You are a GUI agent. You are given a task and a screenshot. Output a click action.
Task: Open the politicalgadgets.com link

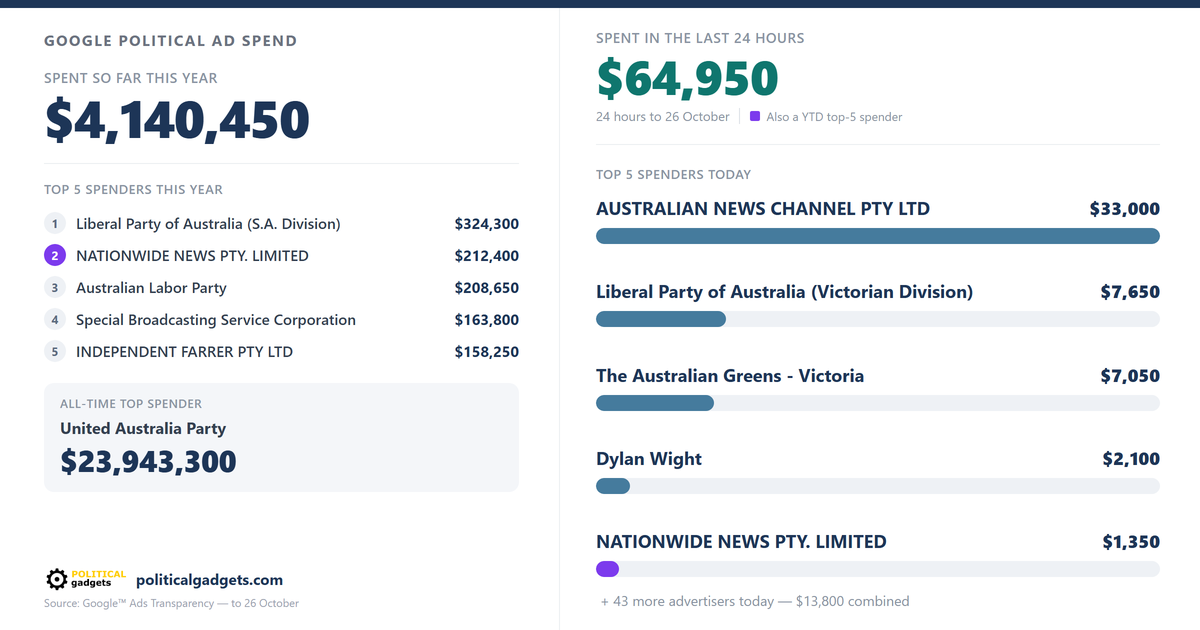click(209, 580)
